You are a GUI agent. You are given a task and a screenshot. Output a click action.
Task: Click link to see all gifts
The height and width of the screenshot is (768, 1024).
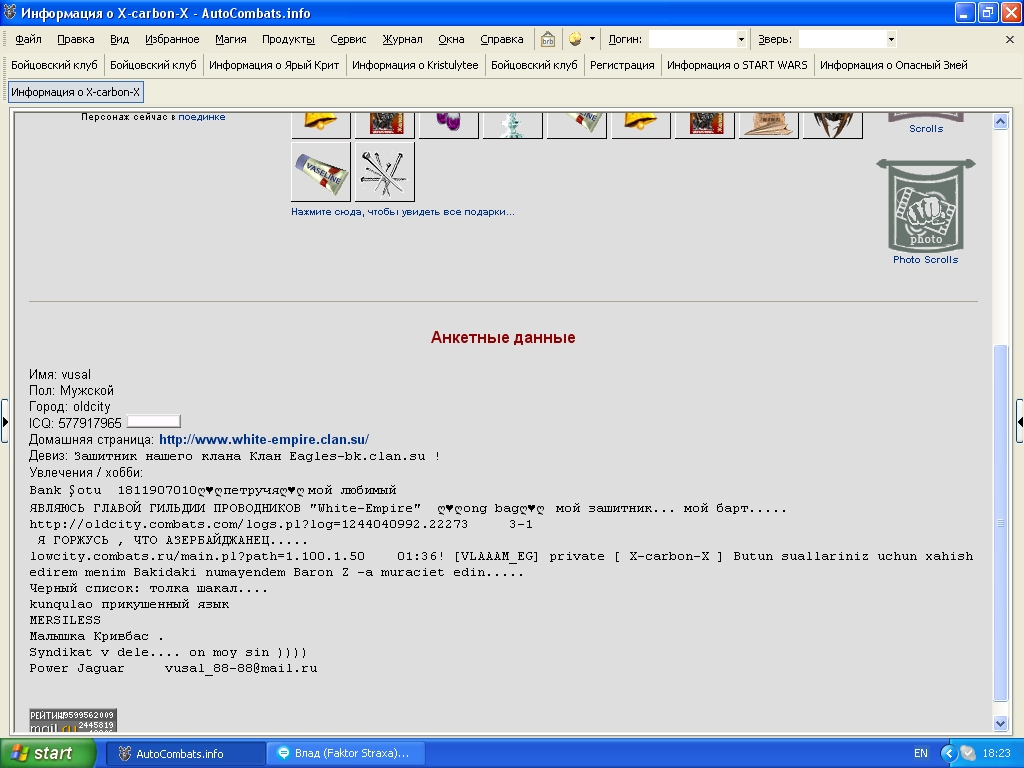click(x=403, y=212)
